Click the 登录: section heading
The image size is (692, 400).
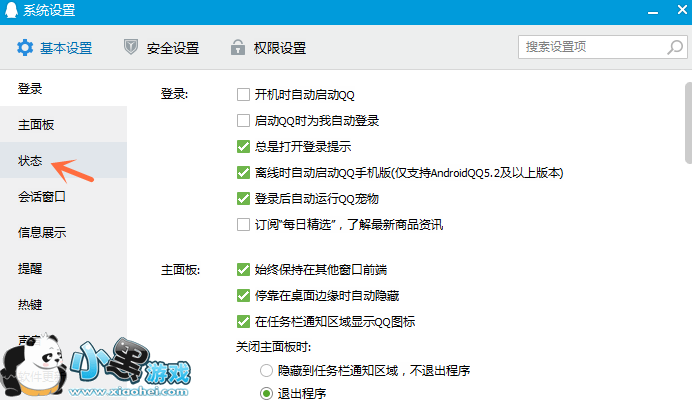[x=174, y=94]
